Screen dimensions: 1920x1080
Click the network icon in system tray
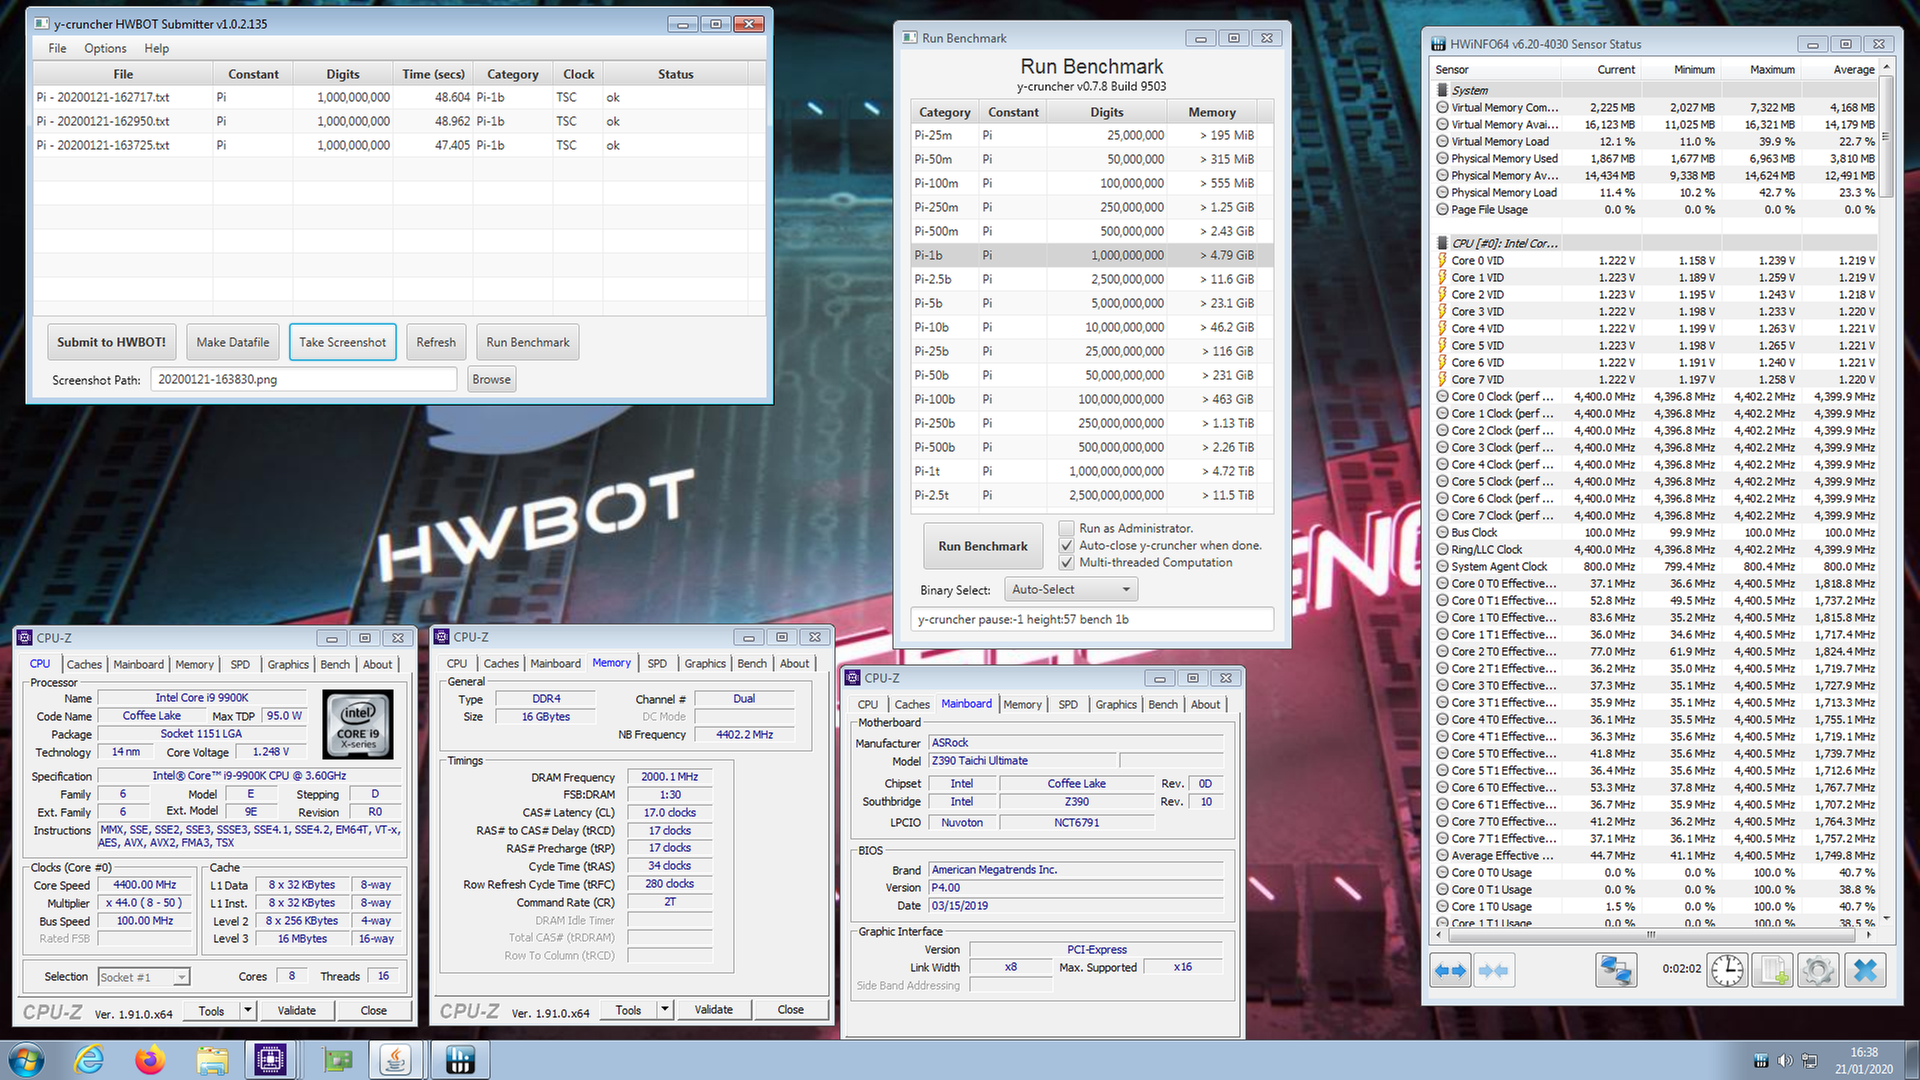point(1809,1060)
